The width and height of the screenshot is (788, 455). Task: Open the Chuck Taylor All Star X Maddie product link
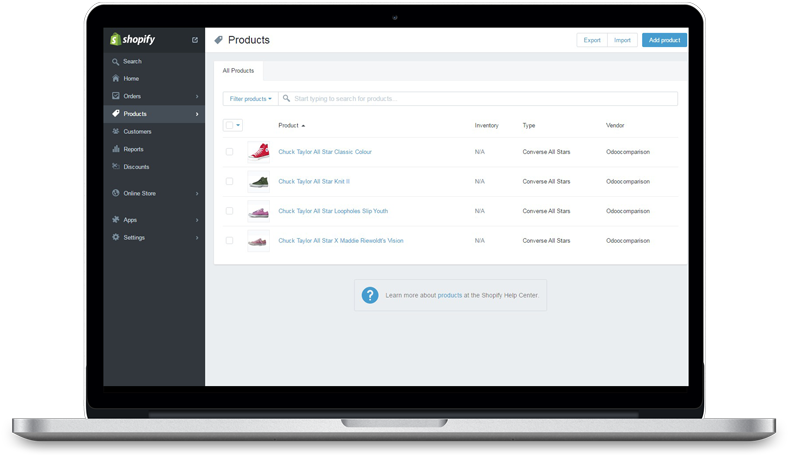[x=341, y=241]
